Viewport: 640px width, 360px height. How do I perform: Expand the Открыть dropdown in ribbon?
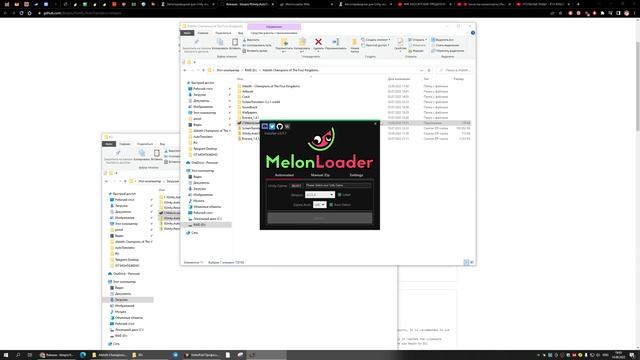pos(418,40)
